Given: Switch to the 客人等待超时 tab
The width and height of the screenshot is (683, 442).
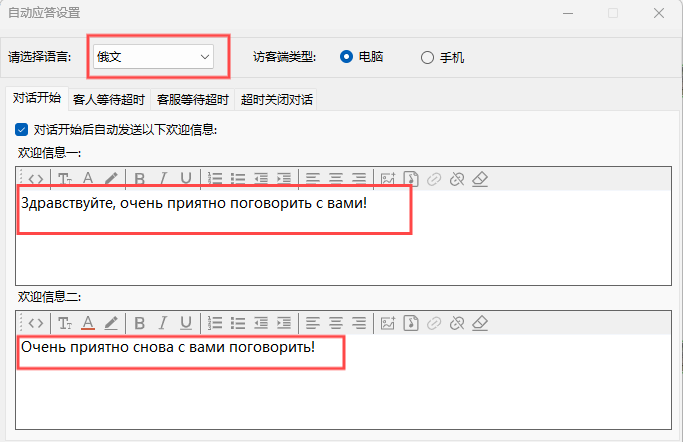Looking at the screenshot, I should (109, 100).
